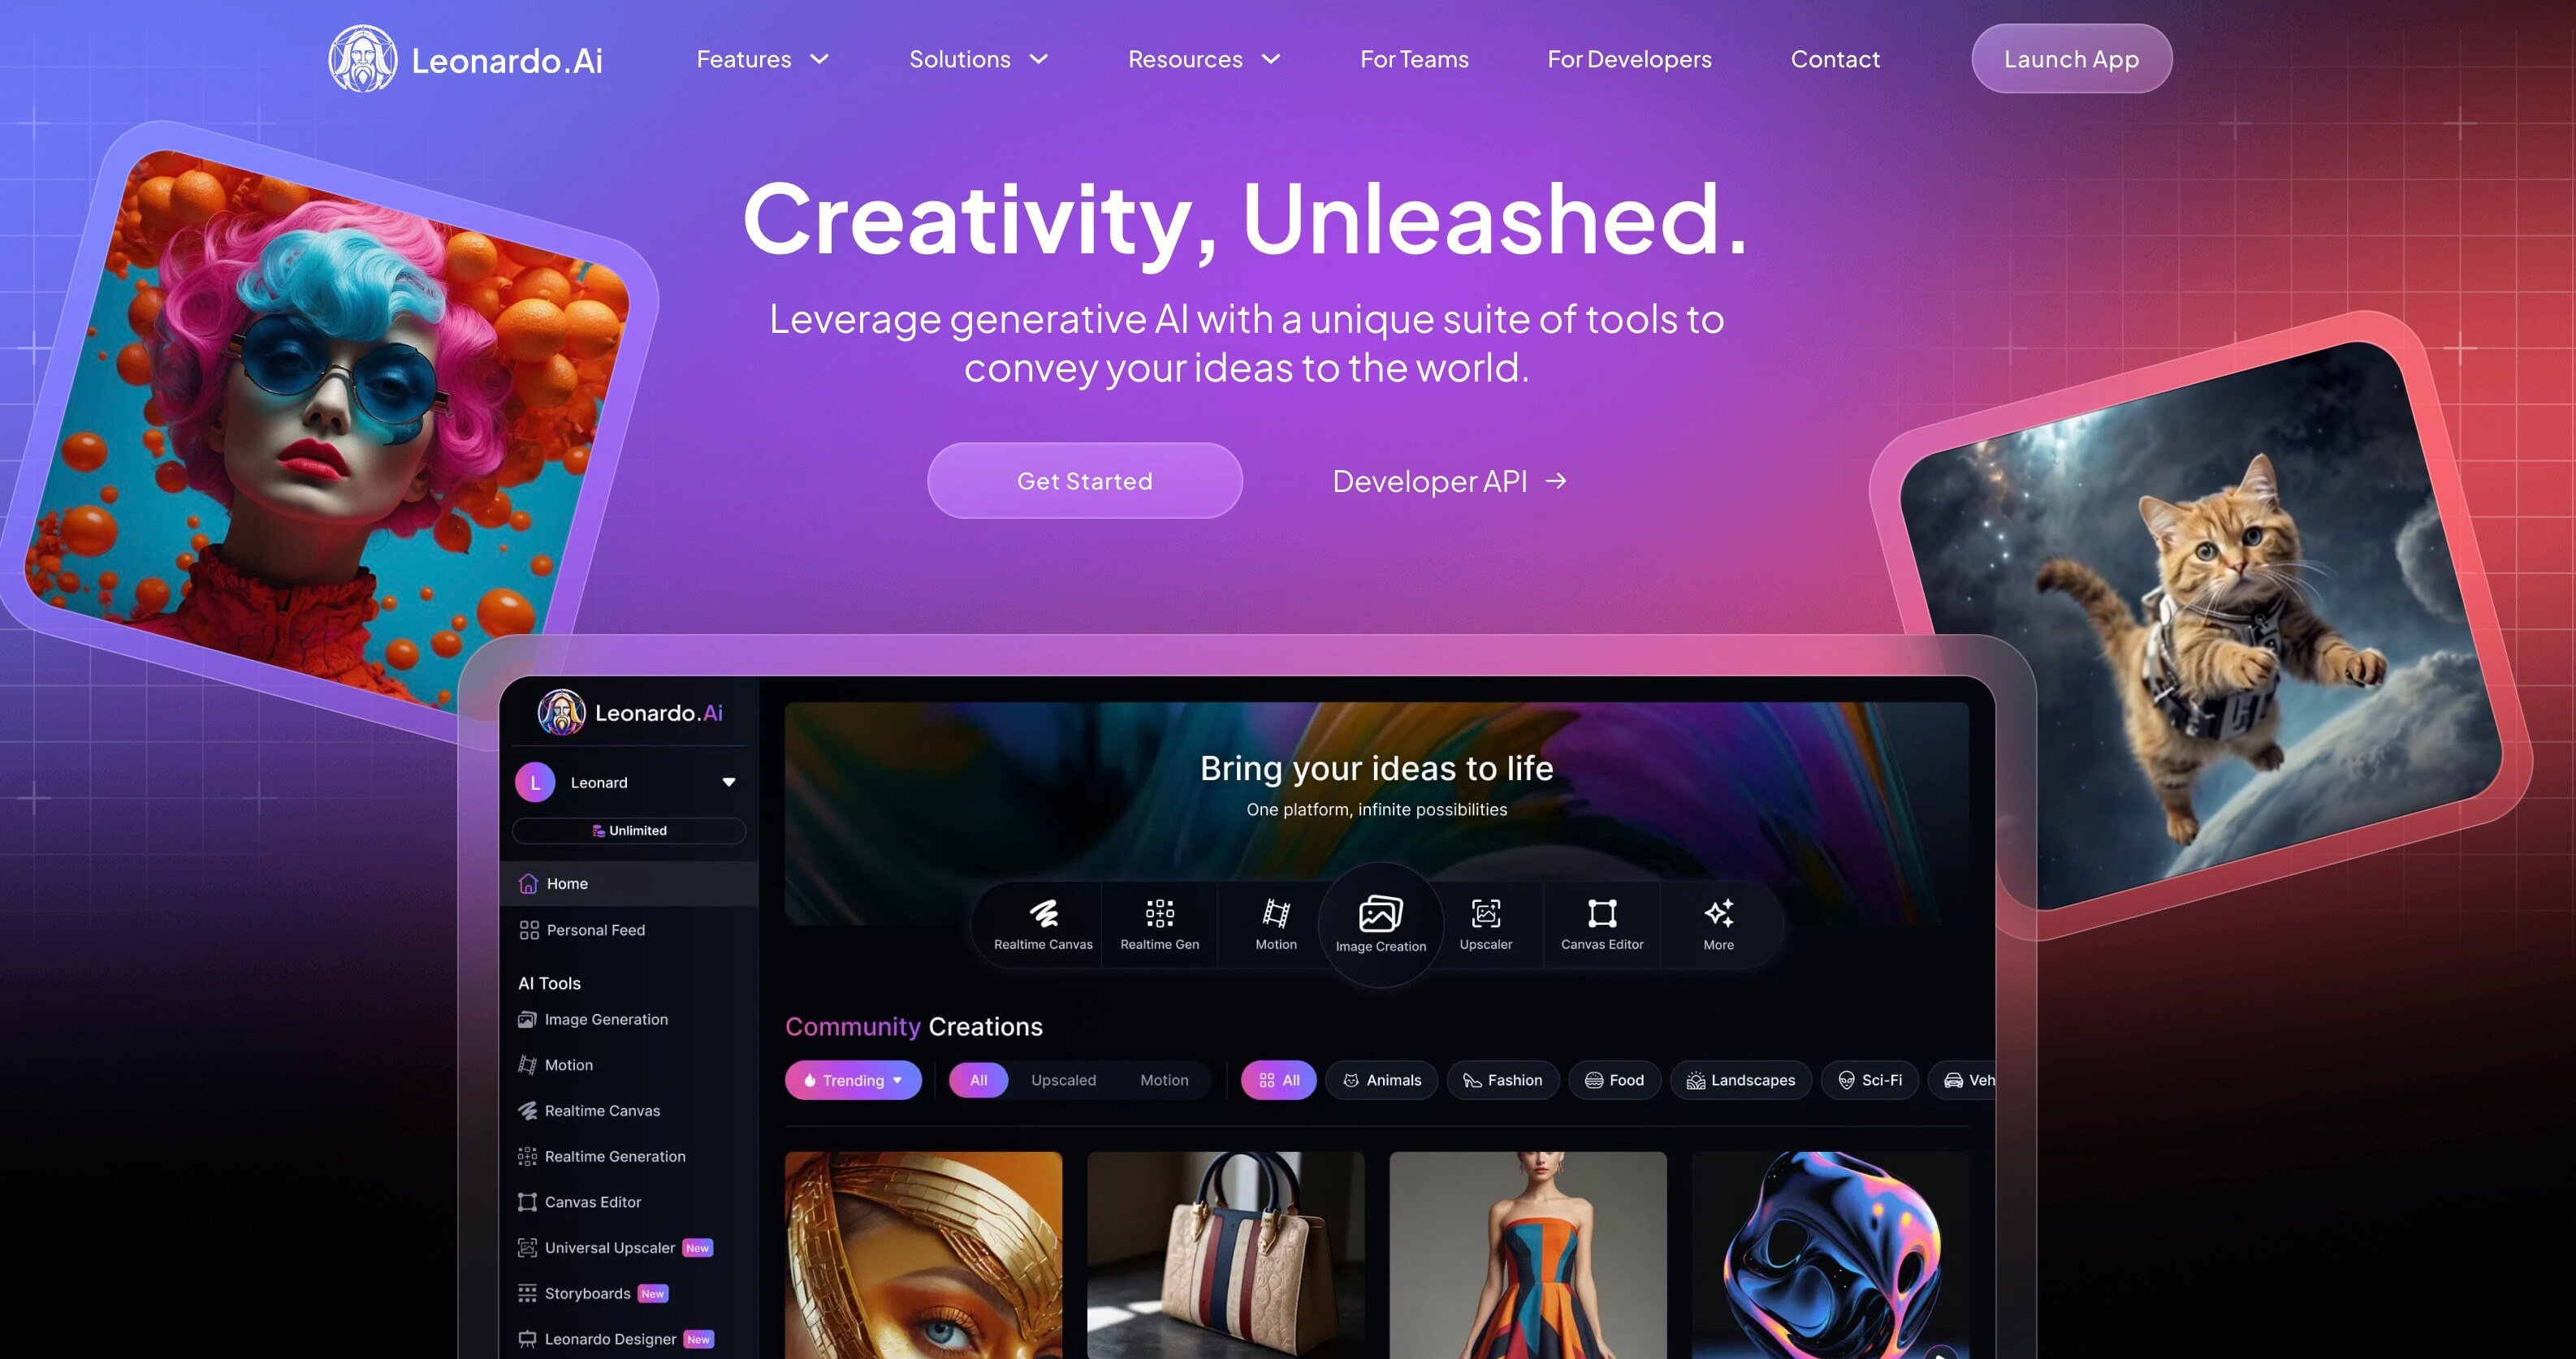Select the Trending filter toggle
The image size is (2576, 1359).
pyautogui.click(x=852, y=1080)
